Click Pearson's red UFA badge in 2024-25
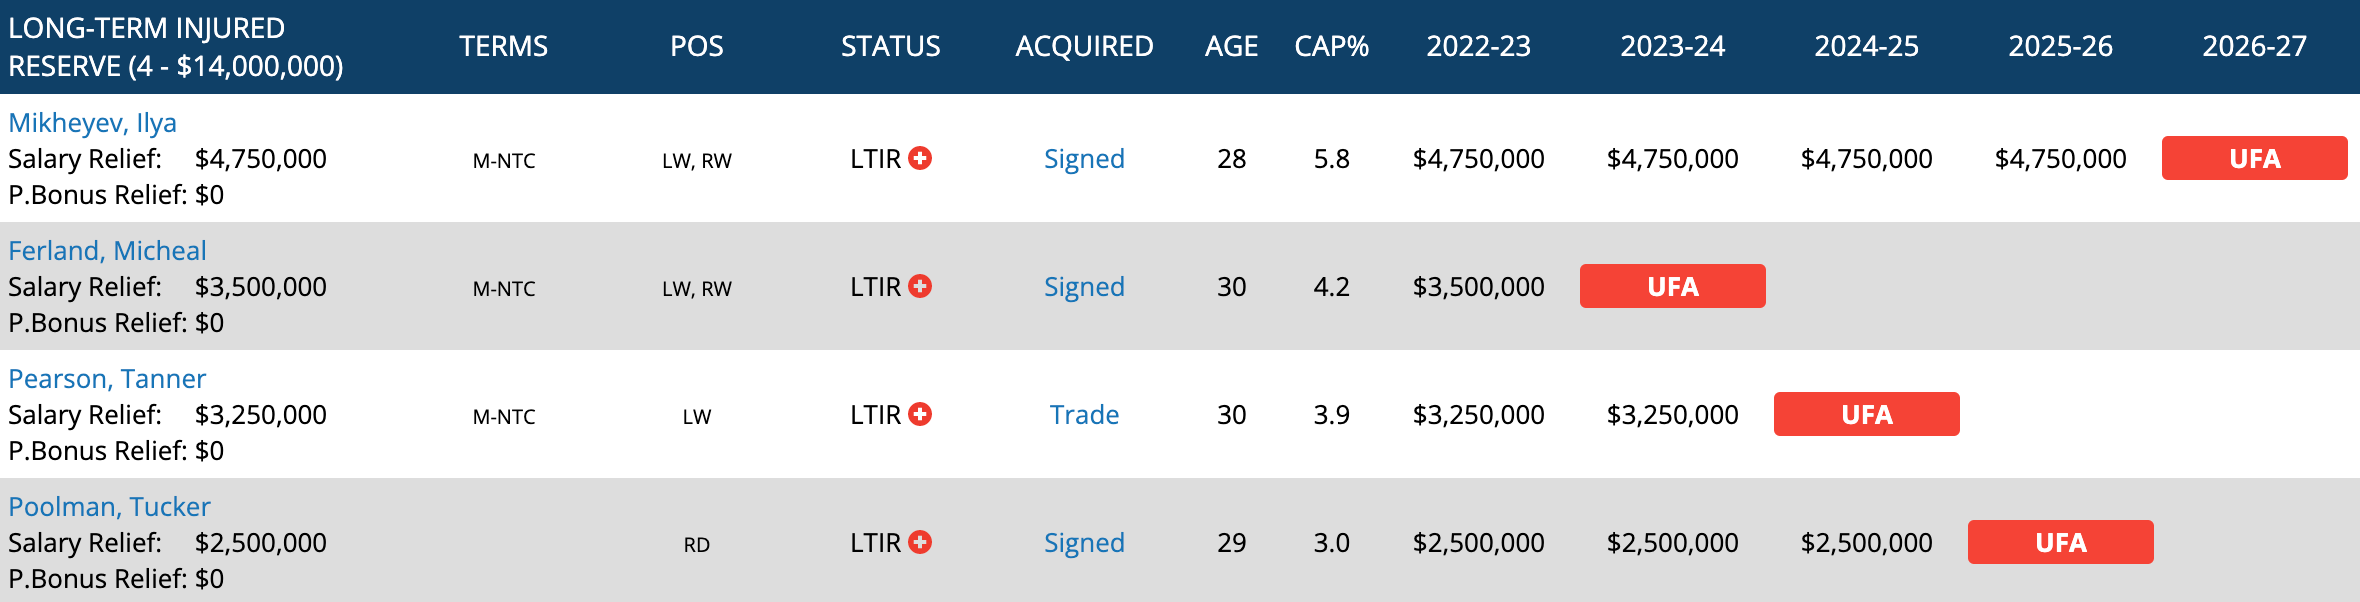Viewport: 2360px width, 602px height. pyautogui.click(x=1866, y=414)
